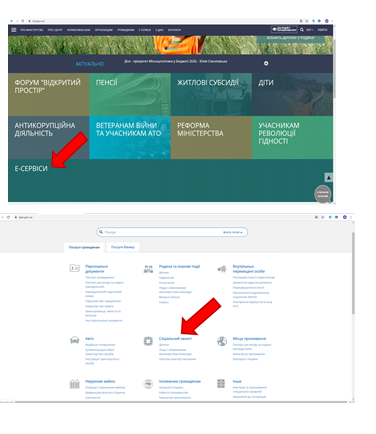
Task: Open the Пенсії tile
Action: [130, 94]
